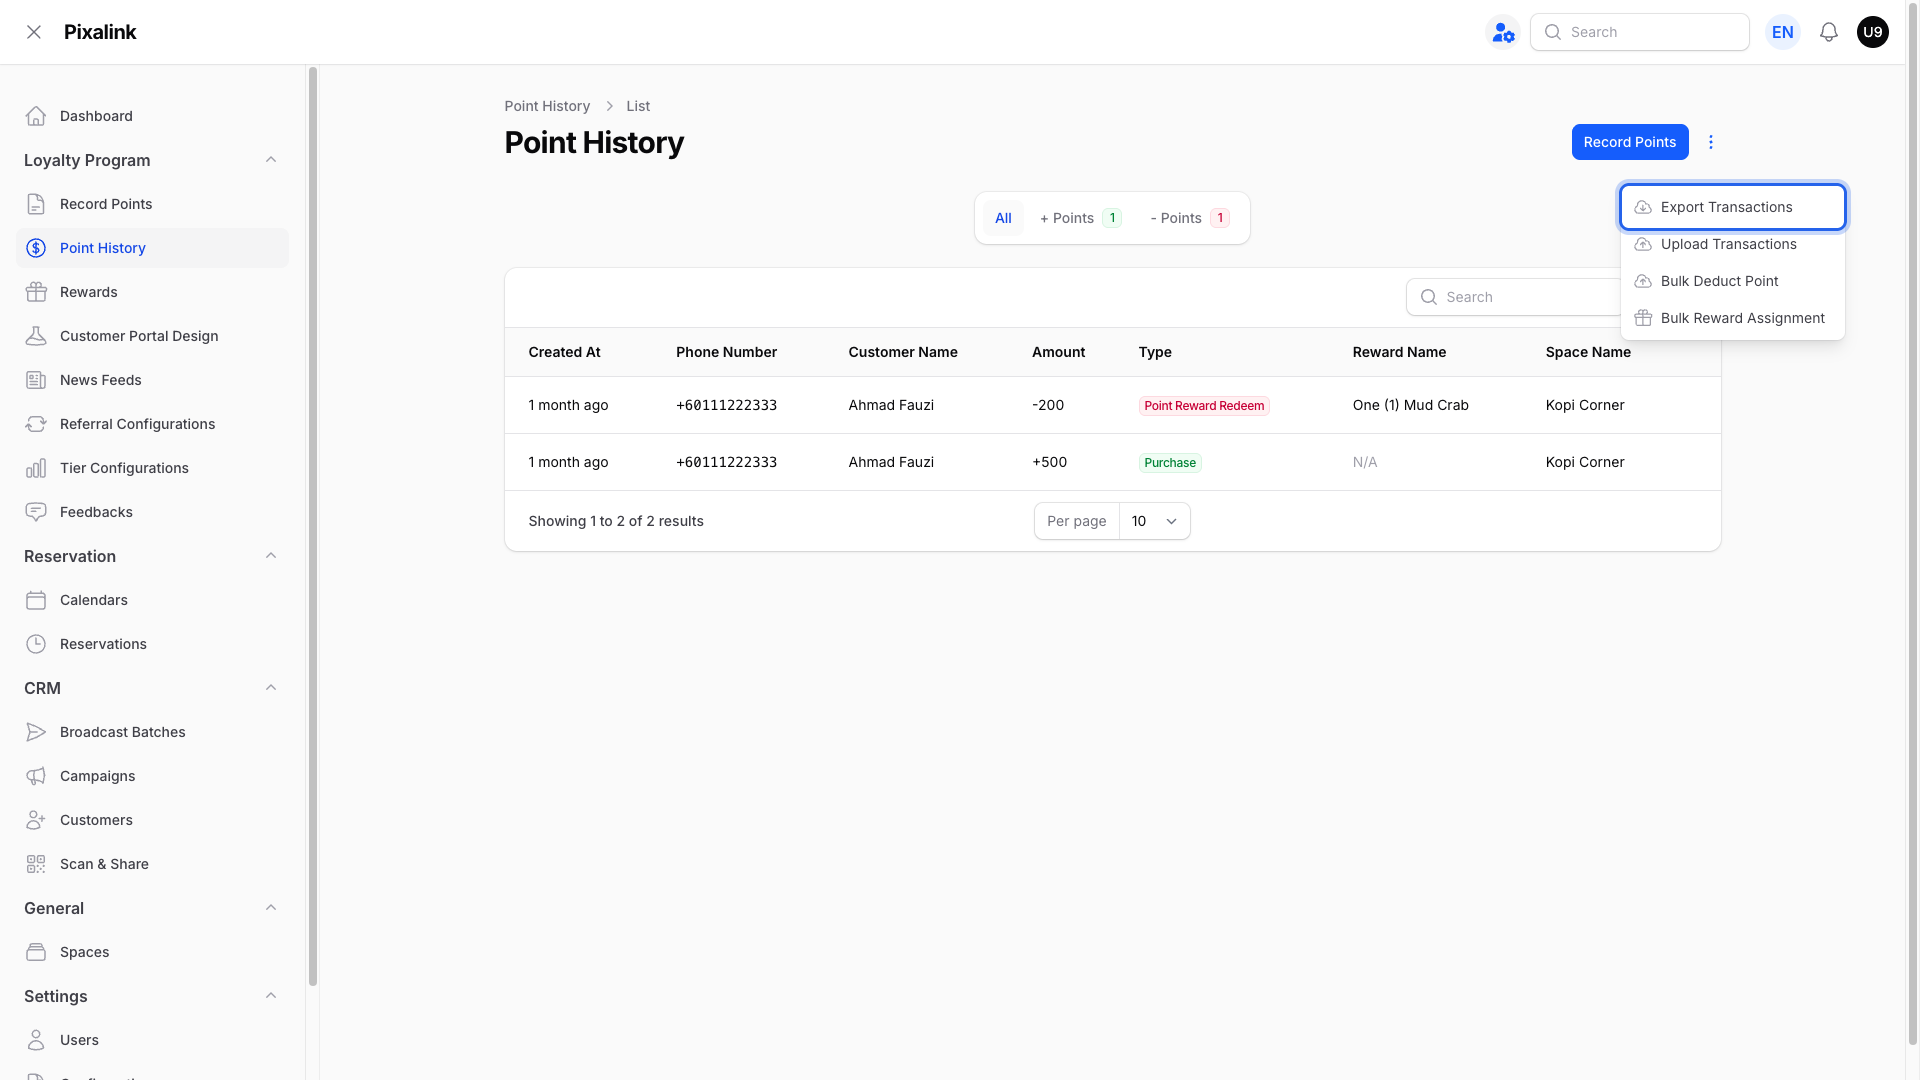Viewport: 1920px width, 1080px height.
Task: Open the News Feeds newspaper icon
Action: pyautogui.click(x=36, y=380)
